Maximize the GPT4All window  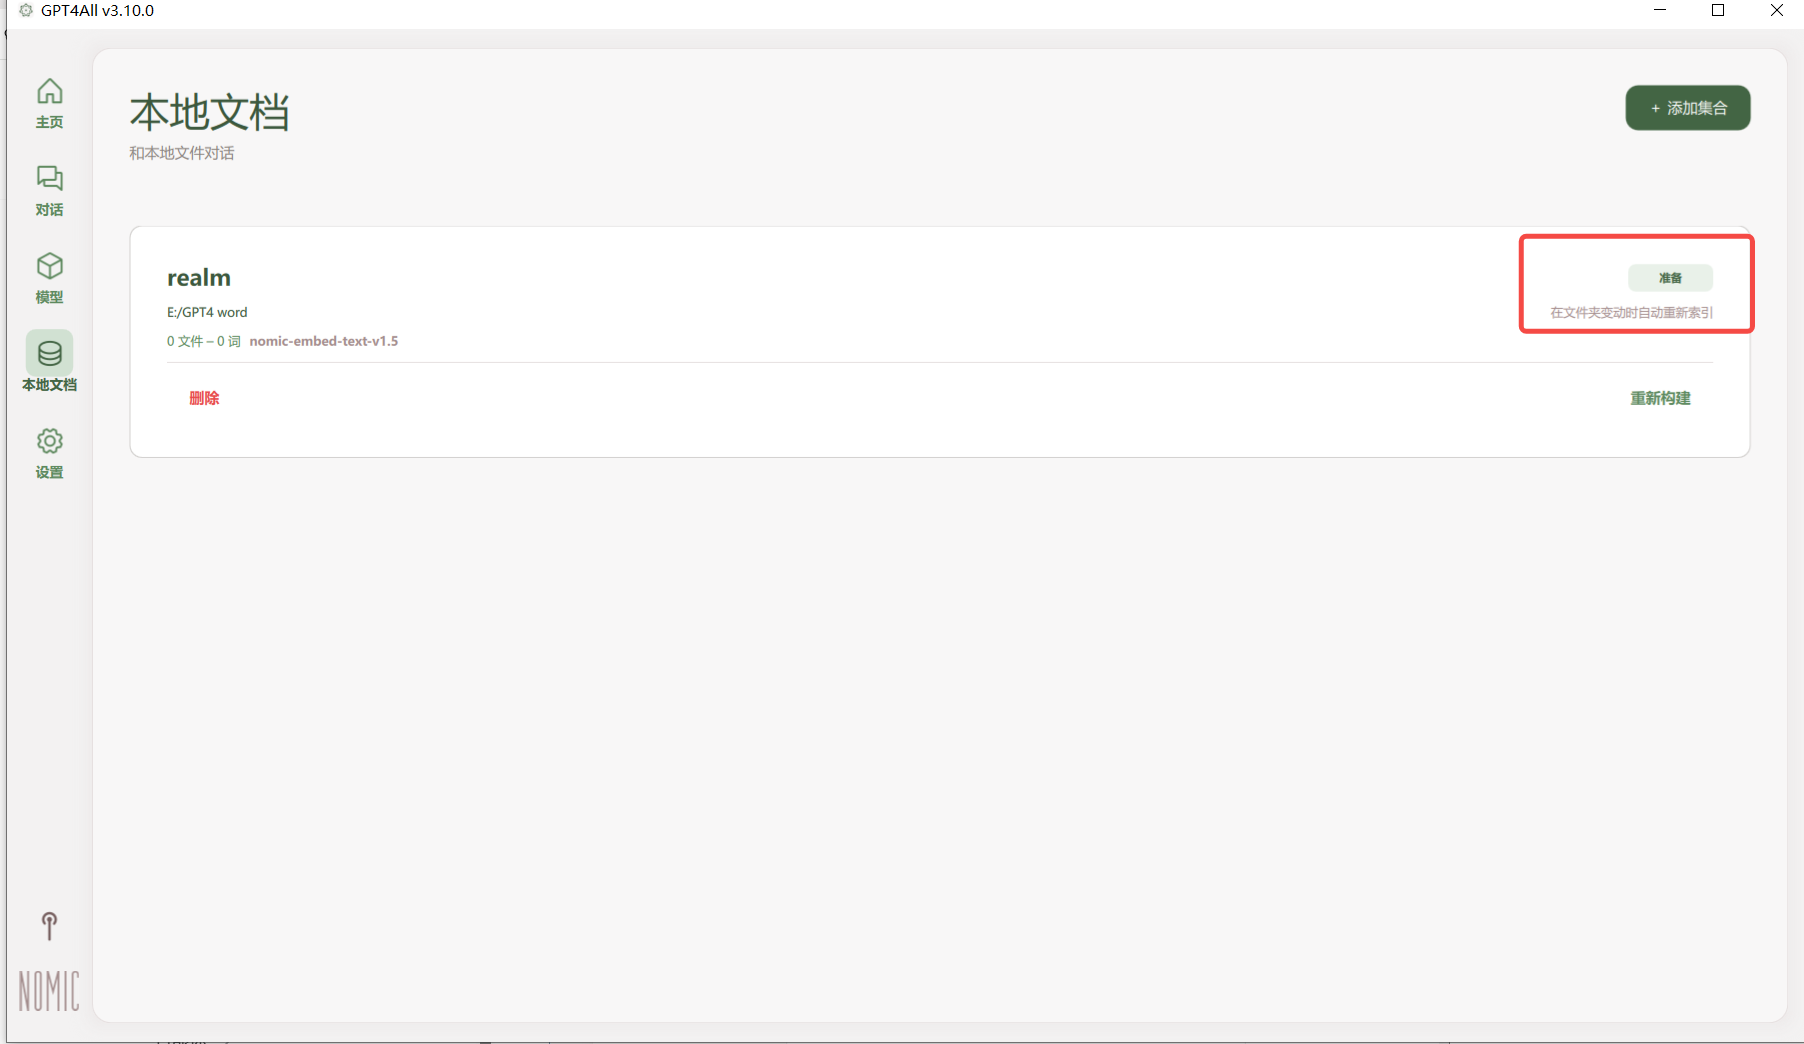pyautogui.click(x=1718, y=11)
